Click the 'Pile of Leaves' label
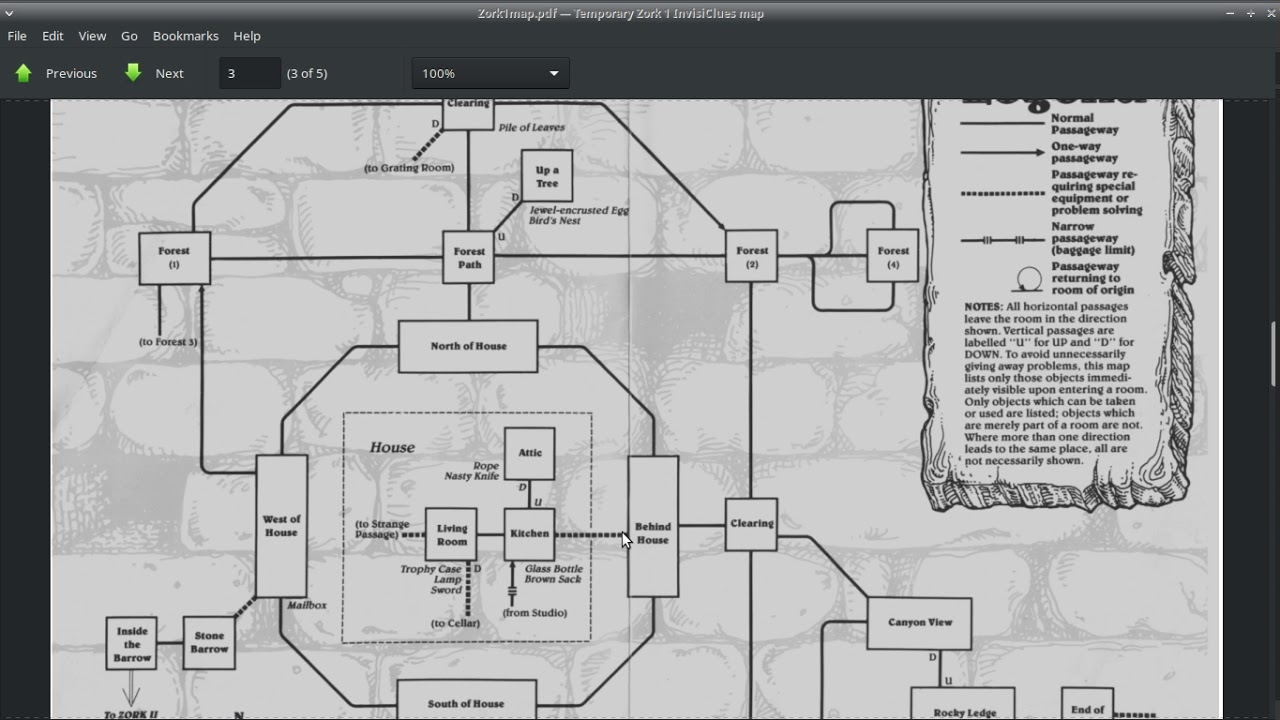The width and height of the screenshot is (1280, 720). [531, 128]
